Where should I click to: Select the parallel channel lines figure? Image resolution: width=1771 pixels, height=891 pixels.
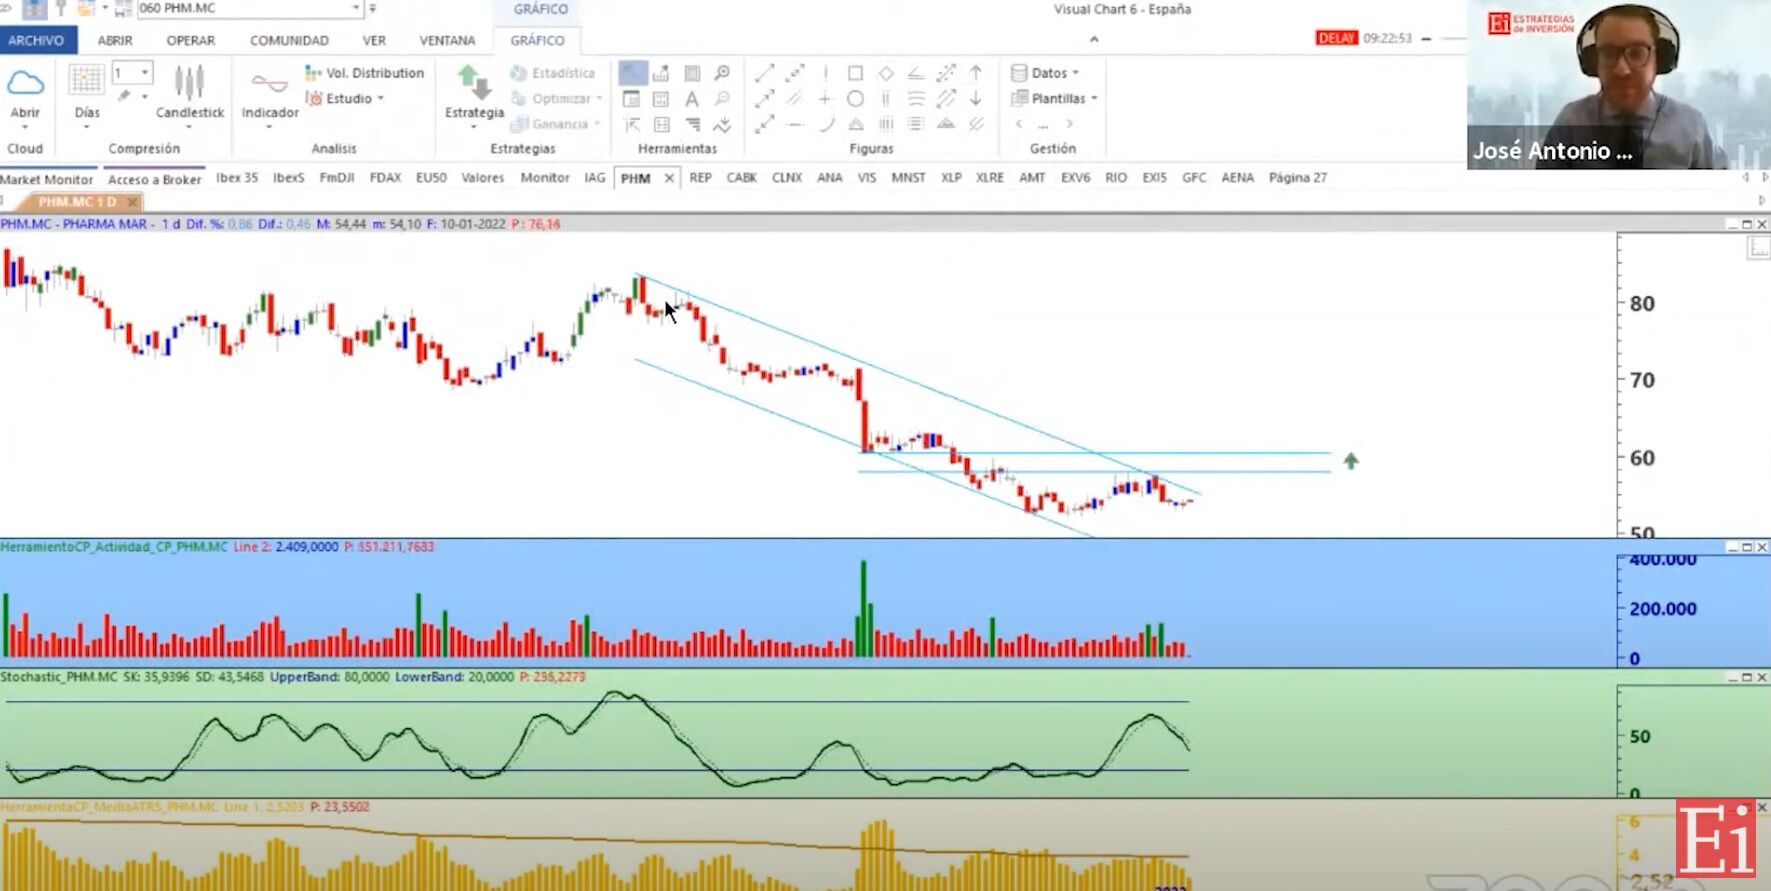click(x=795, y=99)
